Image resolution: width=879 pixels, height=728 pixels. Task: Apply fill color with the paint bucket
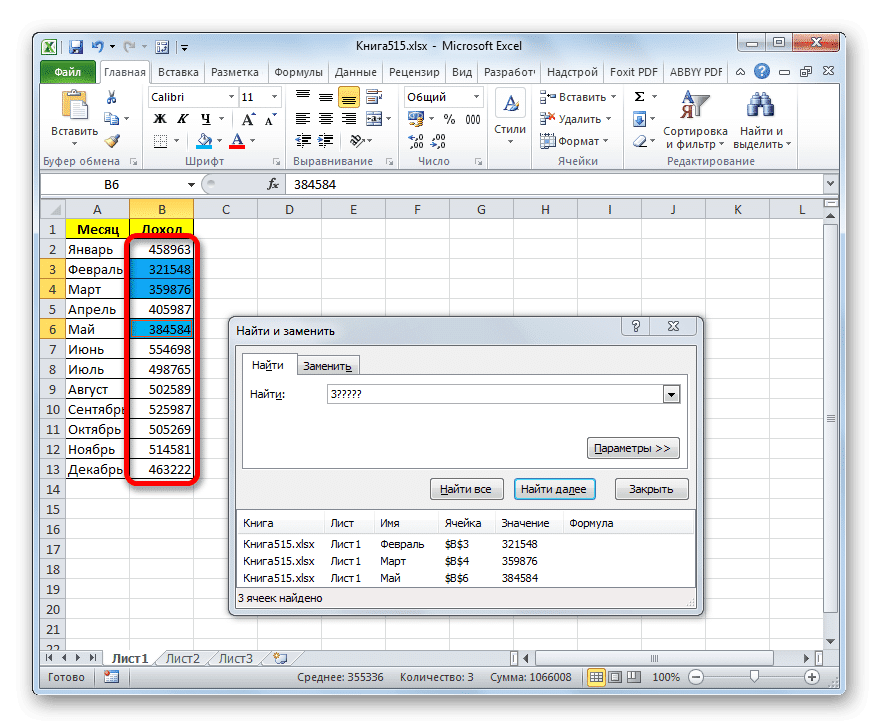[204, 141]
